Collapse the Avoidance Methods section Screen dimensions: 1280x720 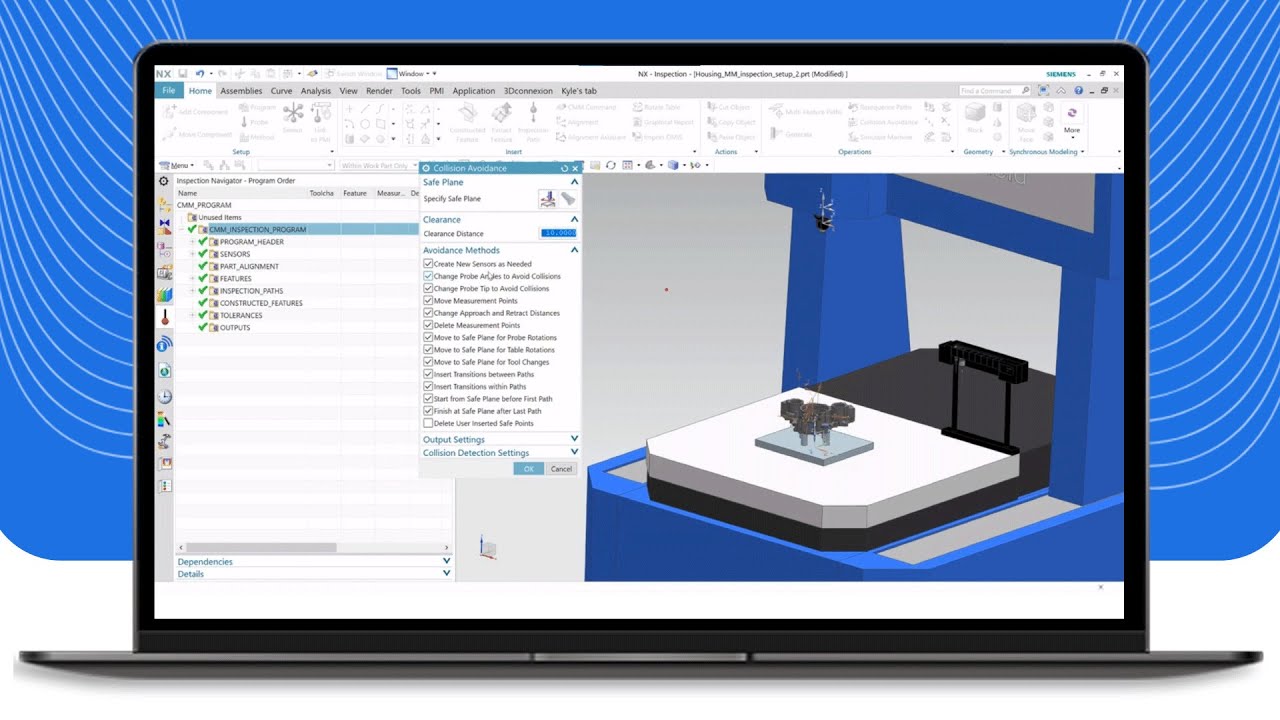574,250
